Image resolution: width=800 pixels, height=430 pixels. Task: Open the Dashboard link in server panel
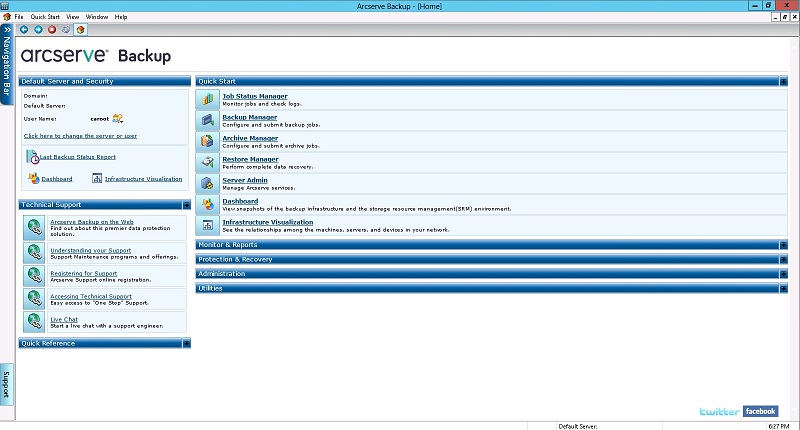pyautogui.click(x=57, y=179)
